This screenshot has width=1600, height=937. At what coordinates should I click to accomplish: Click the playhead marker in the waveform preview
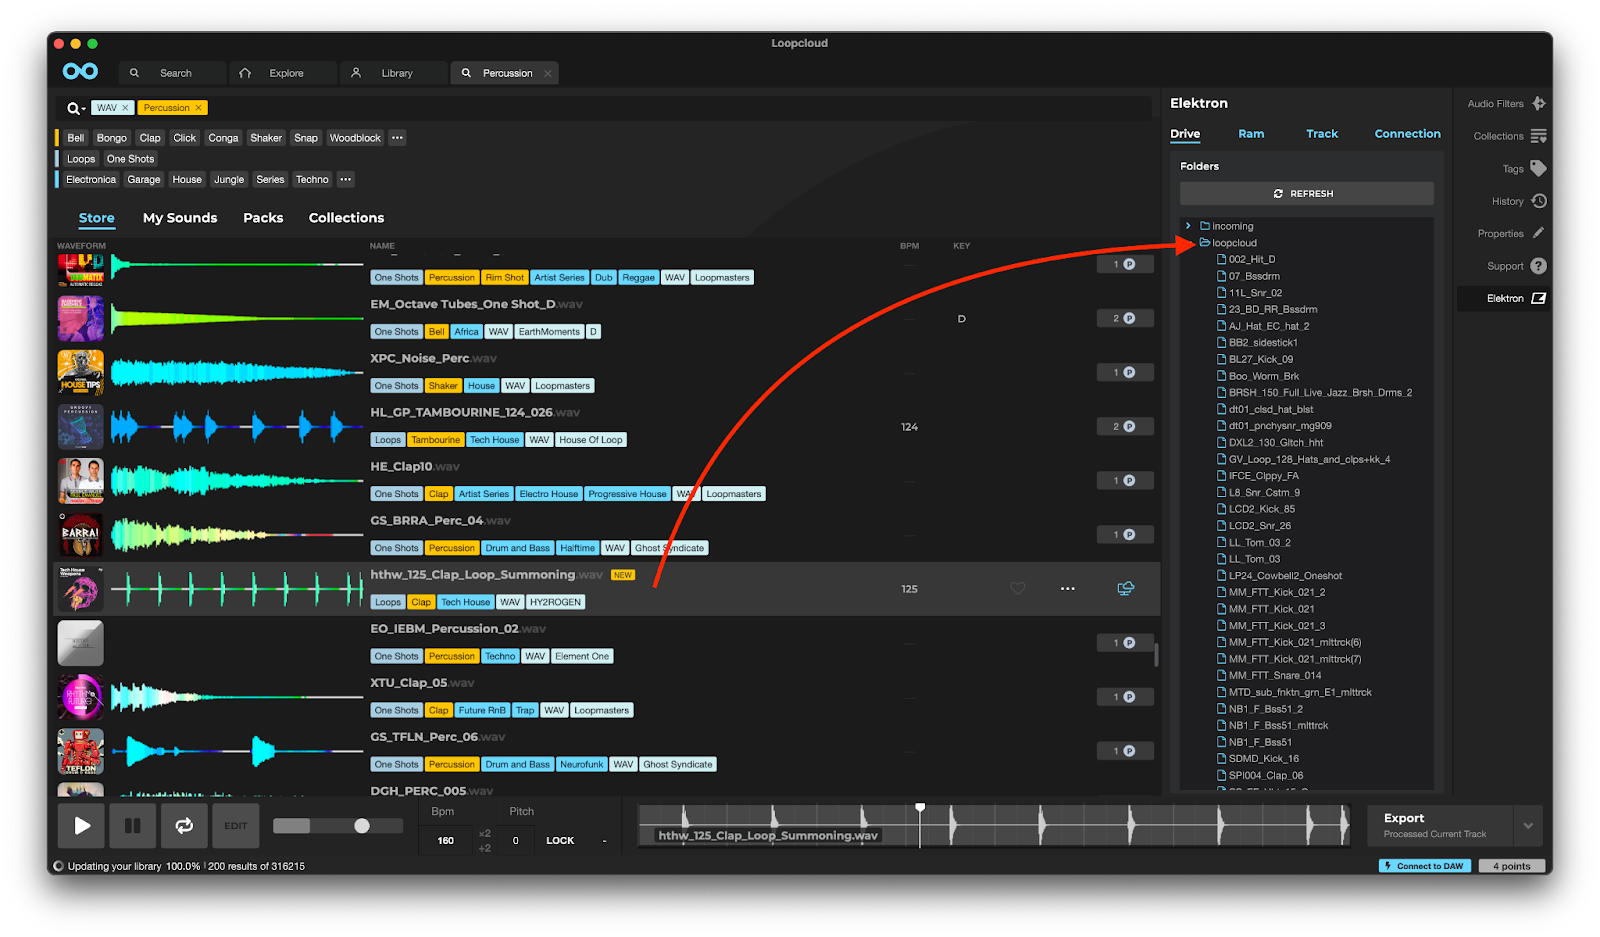click(920, 807)
